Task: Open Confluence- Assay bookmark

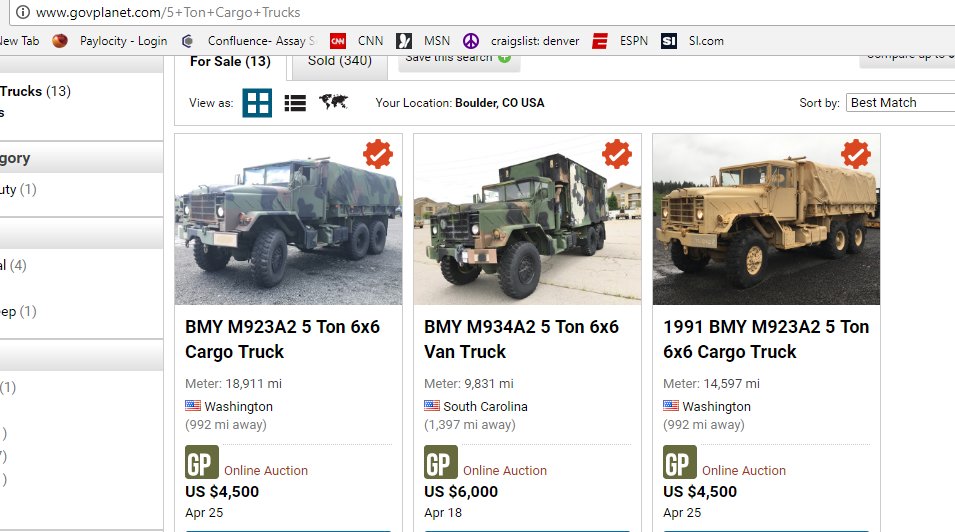Action: pyautogui.click(x=248, y=41)
